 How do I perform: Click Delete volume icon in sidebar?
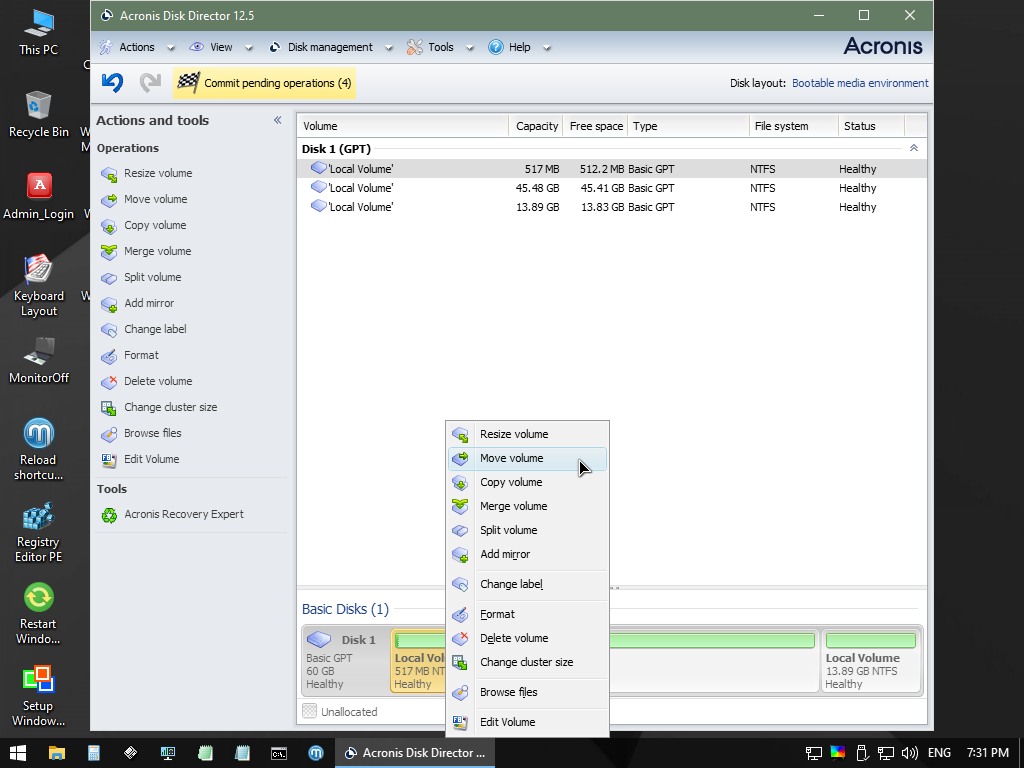(x=108, y=381)
